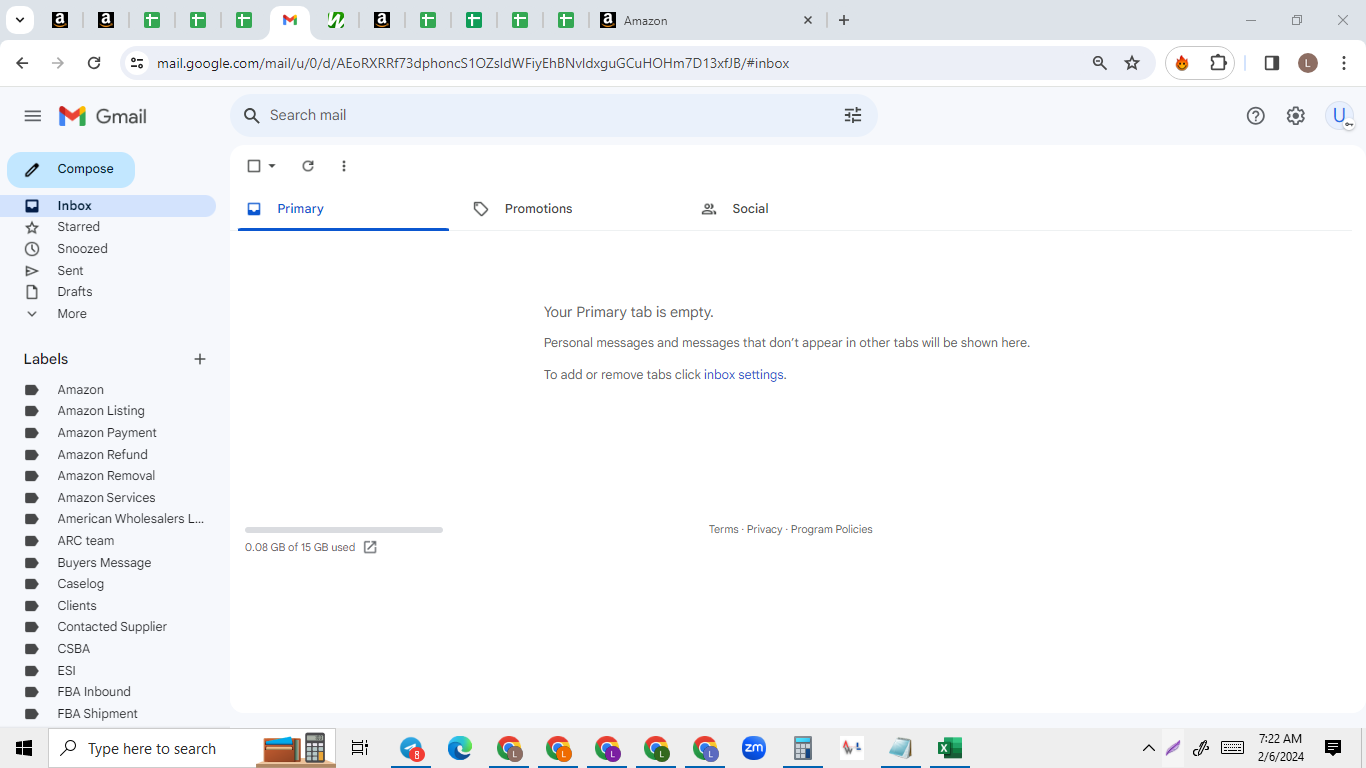Open the Contacted Supplier label
Image resolution: width=1366 pixels, height=768 pixels.
tap(112, 627)
